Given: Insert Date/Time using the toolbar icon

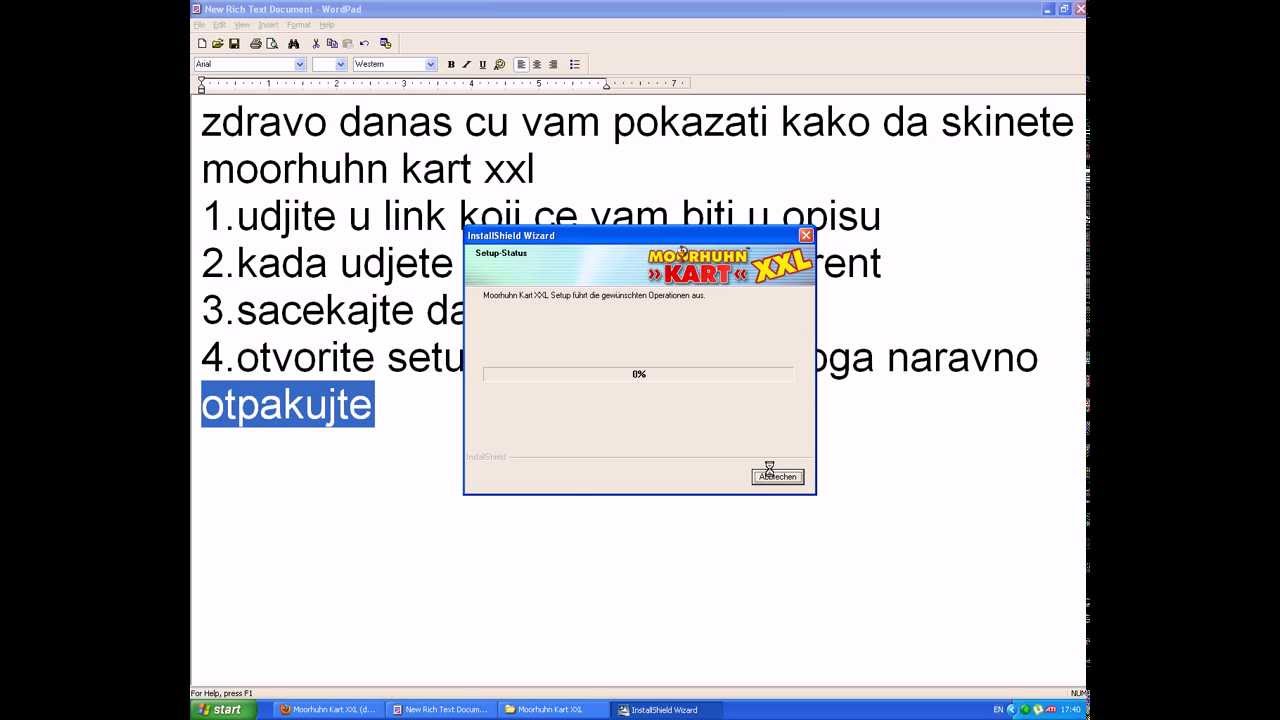Looking at the screenshot, I should click(x=386, y=44).
